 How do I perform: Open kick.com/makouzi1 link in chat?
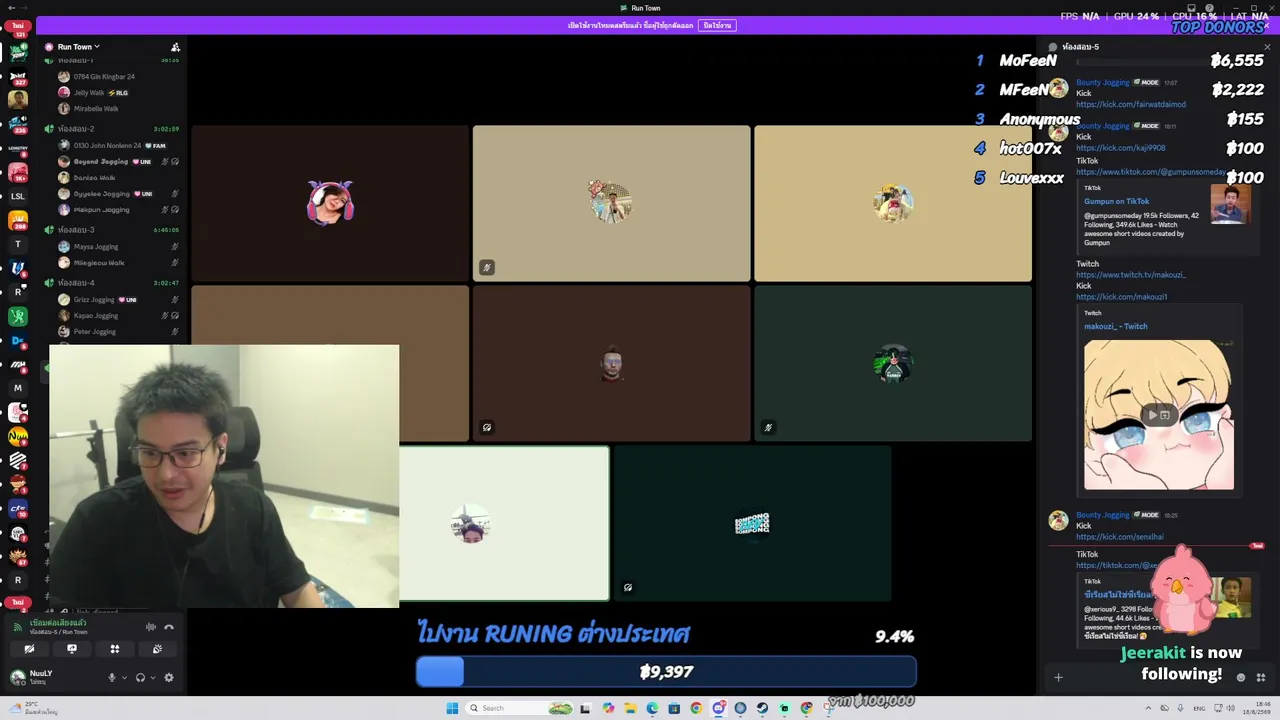(x=1122, y=297)
